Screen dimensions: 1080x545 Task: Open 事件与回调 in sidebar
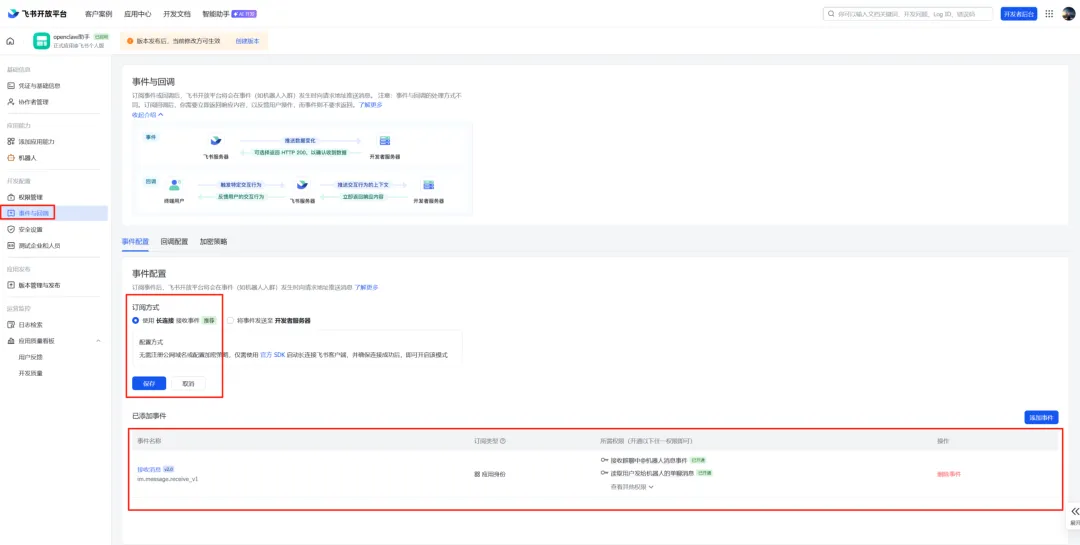coord(54,213)
